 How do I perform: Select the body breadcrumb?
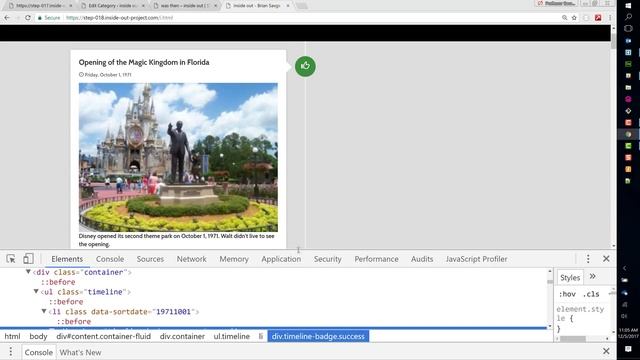click(x=38, y=336)
